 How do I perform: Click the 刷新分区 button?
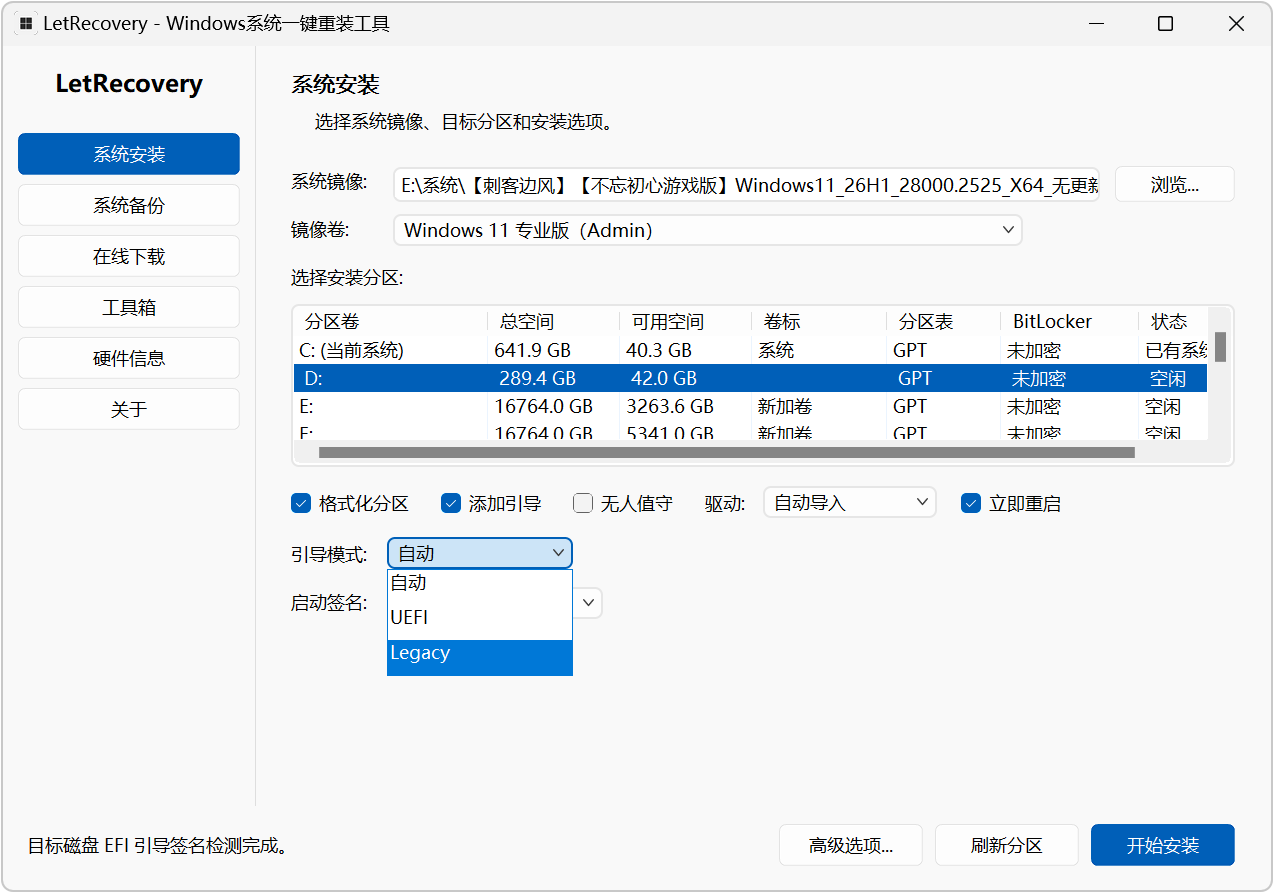pos(1007,845)
